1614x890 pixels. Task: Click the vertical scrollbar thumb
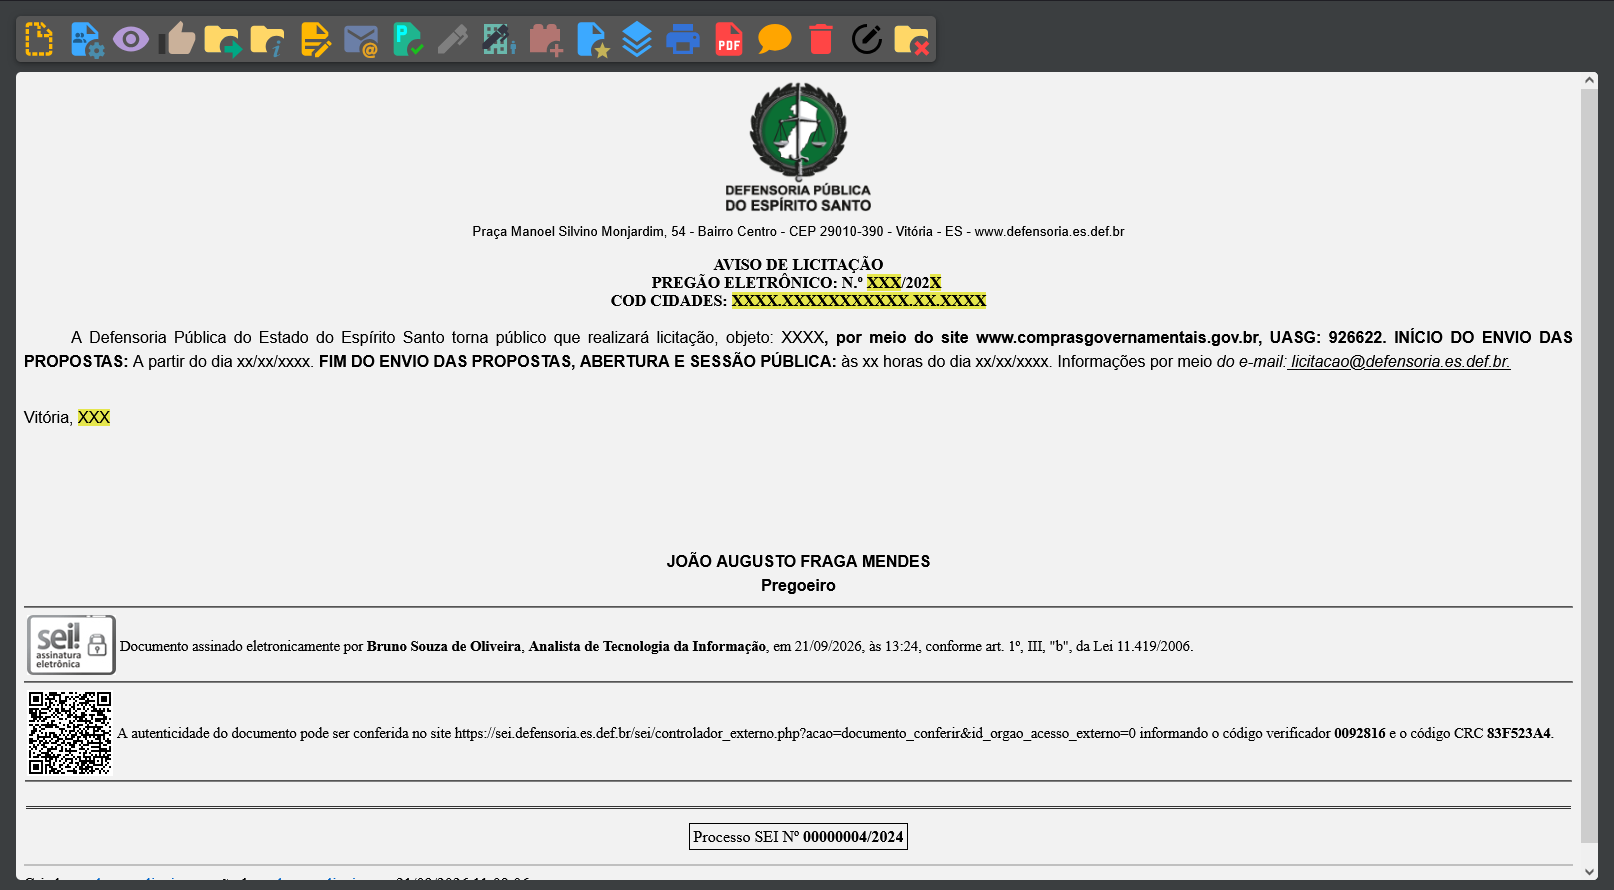coord(1590,466)
